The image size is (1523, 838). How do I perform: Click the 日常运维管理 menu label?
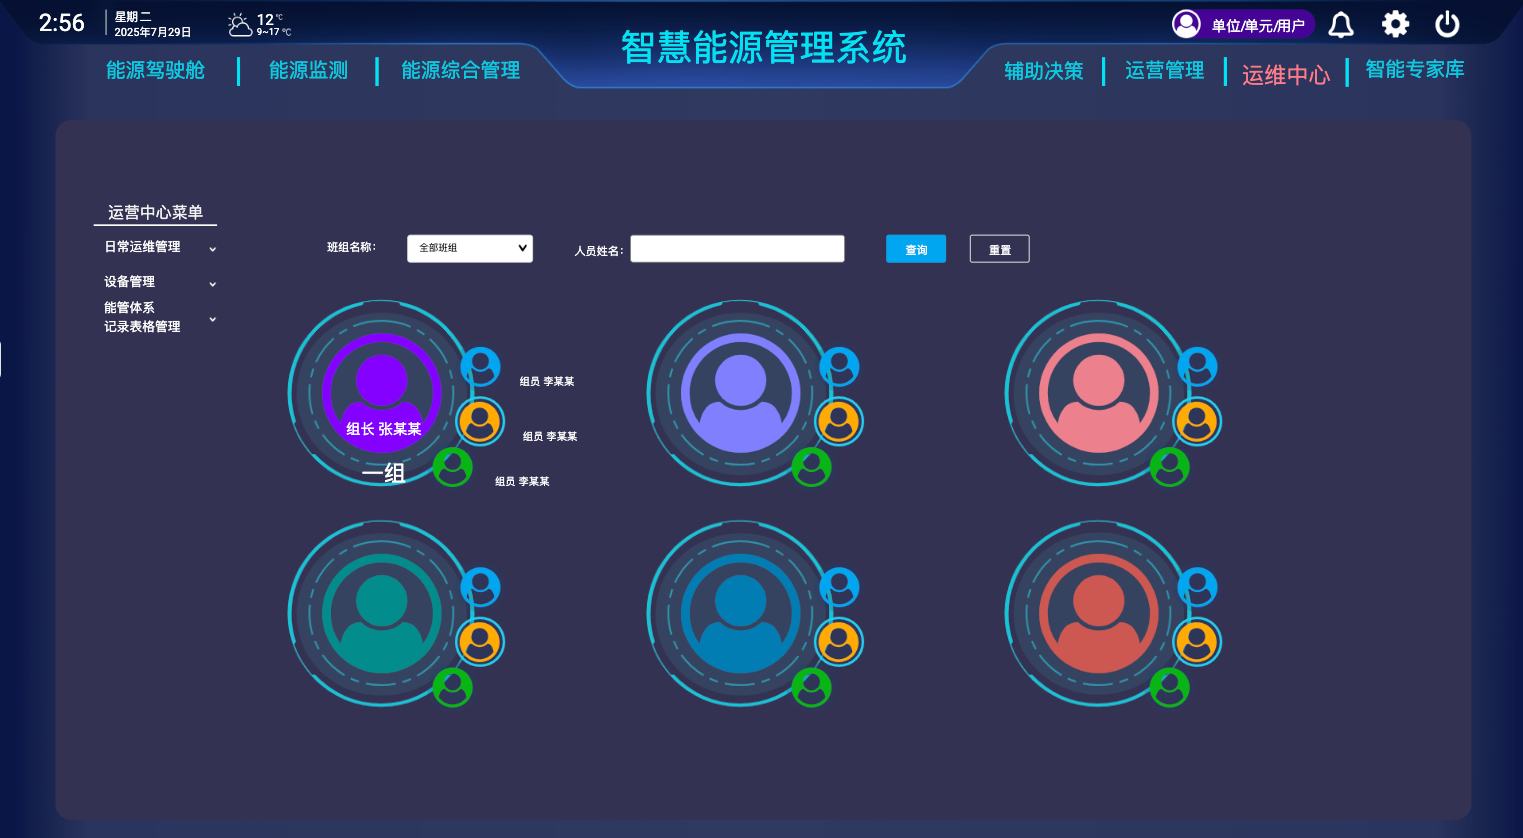[x=142, y=247]
